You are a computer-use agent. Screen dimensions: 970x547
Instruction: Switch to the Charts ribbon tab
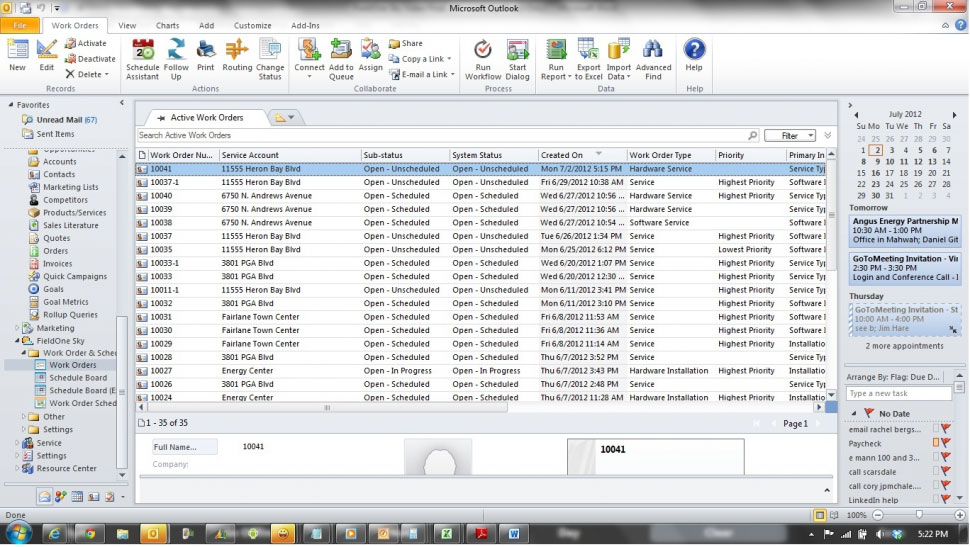tap(167, 25)
